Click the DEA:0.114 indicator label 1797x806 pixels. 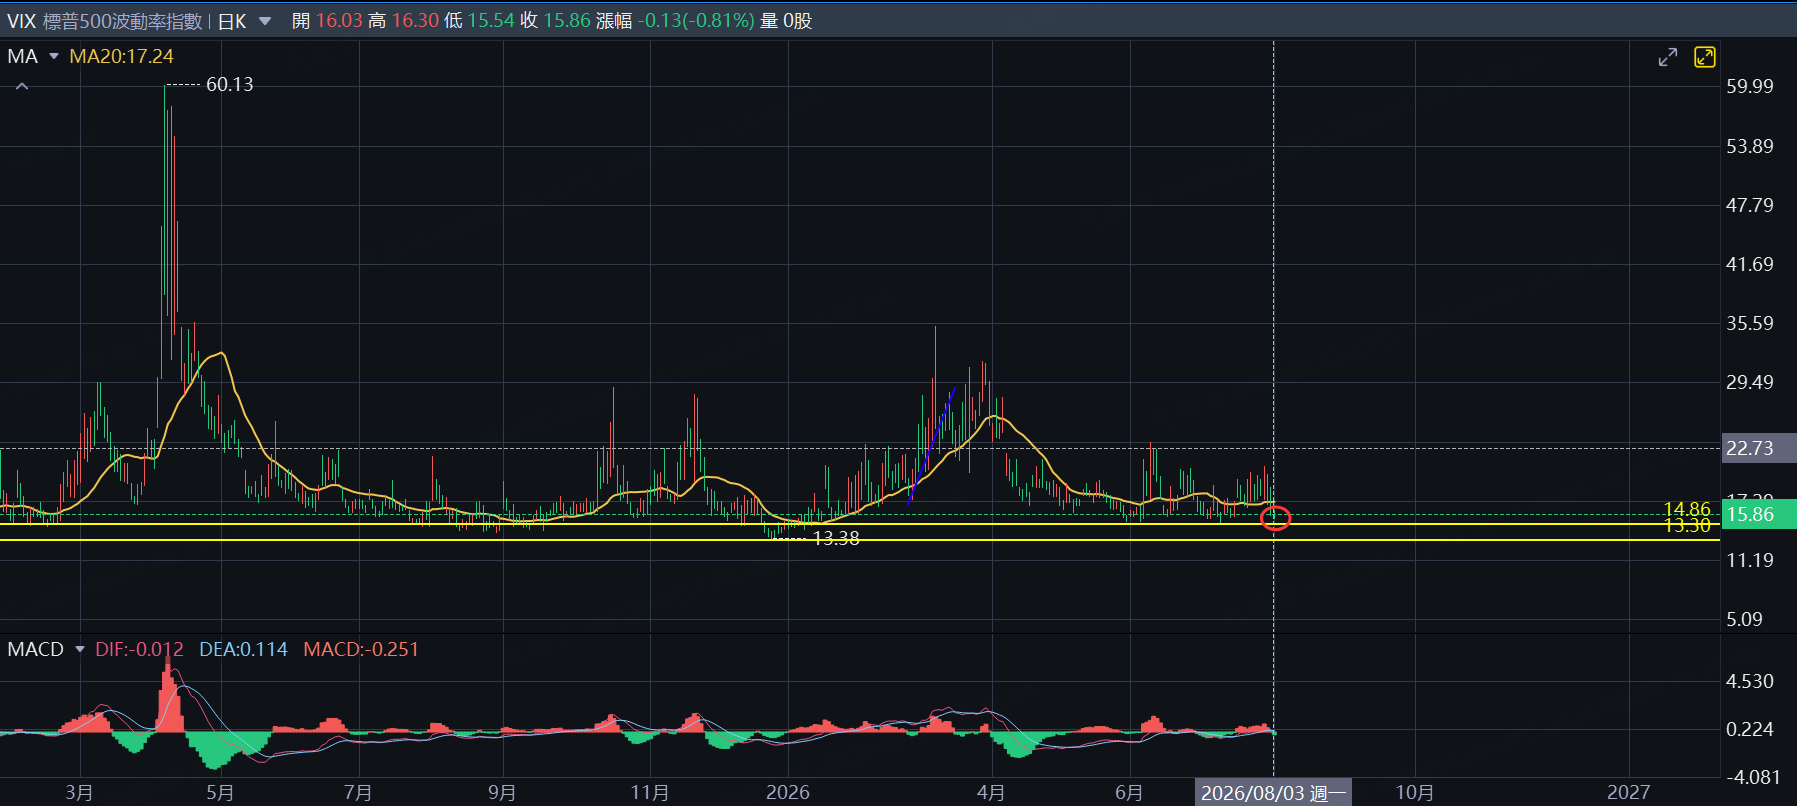[243, 649]
